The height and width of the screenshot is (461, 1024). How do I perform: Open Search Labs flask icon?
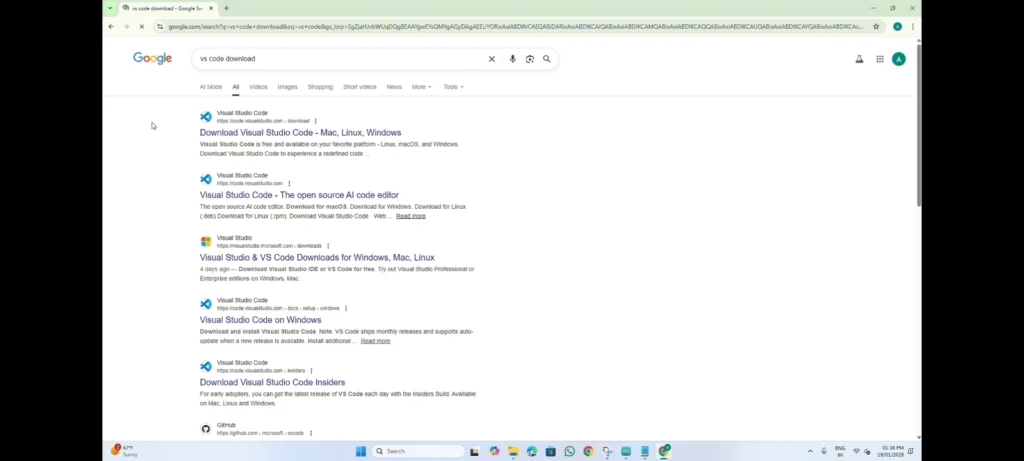859,59
